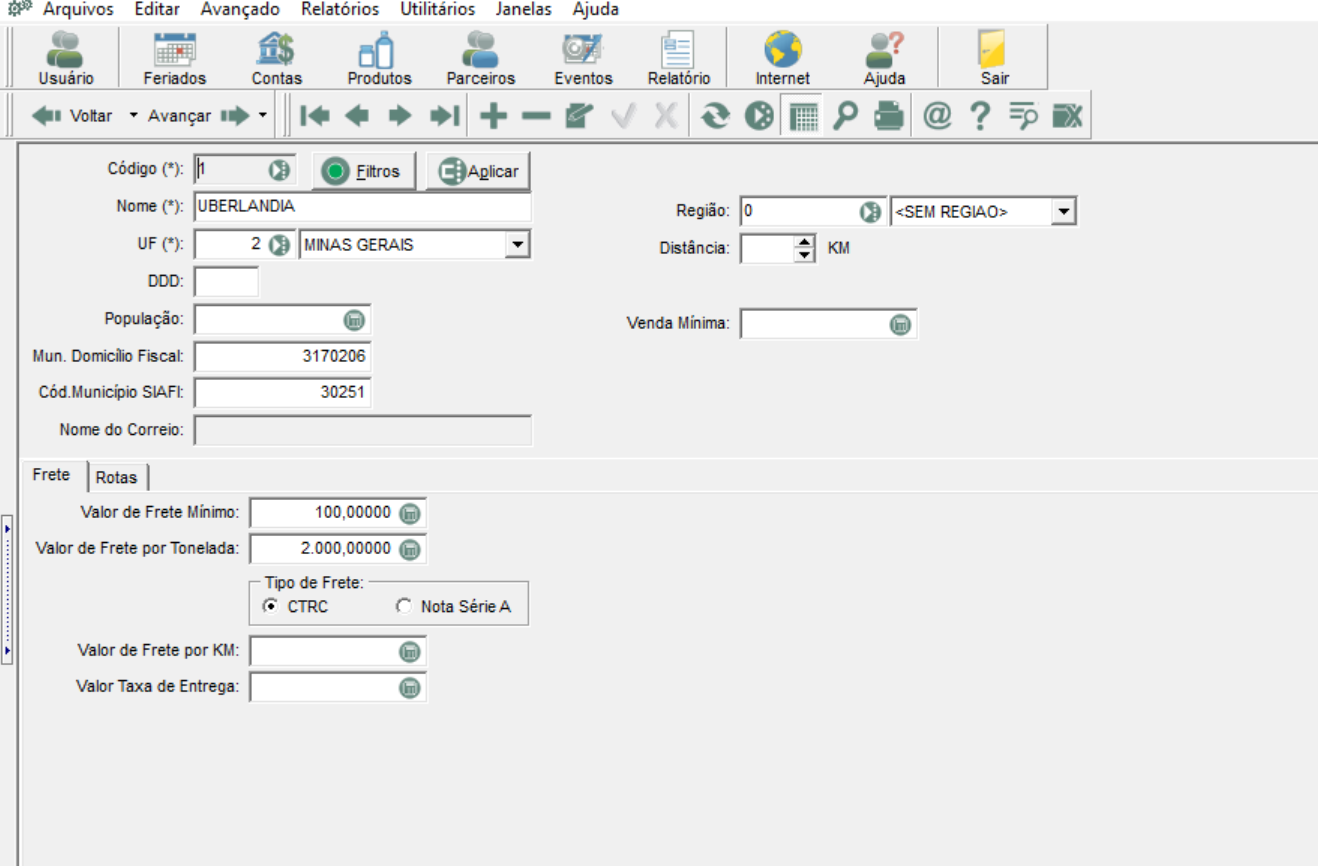Click the grid view icon
Image resolution: width=1318 pixels, height=866 pixels.
click(x=803, y=116)
